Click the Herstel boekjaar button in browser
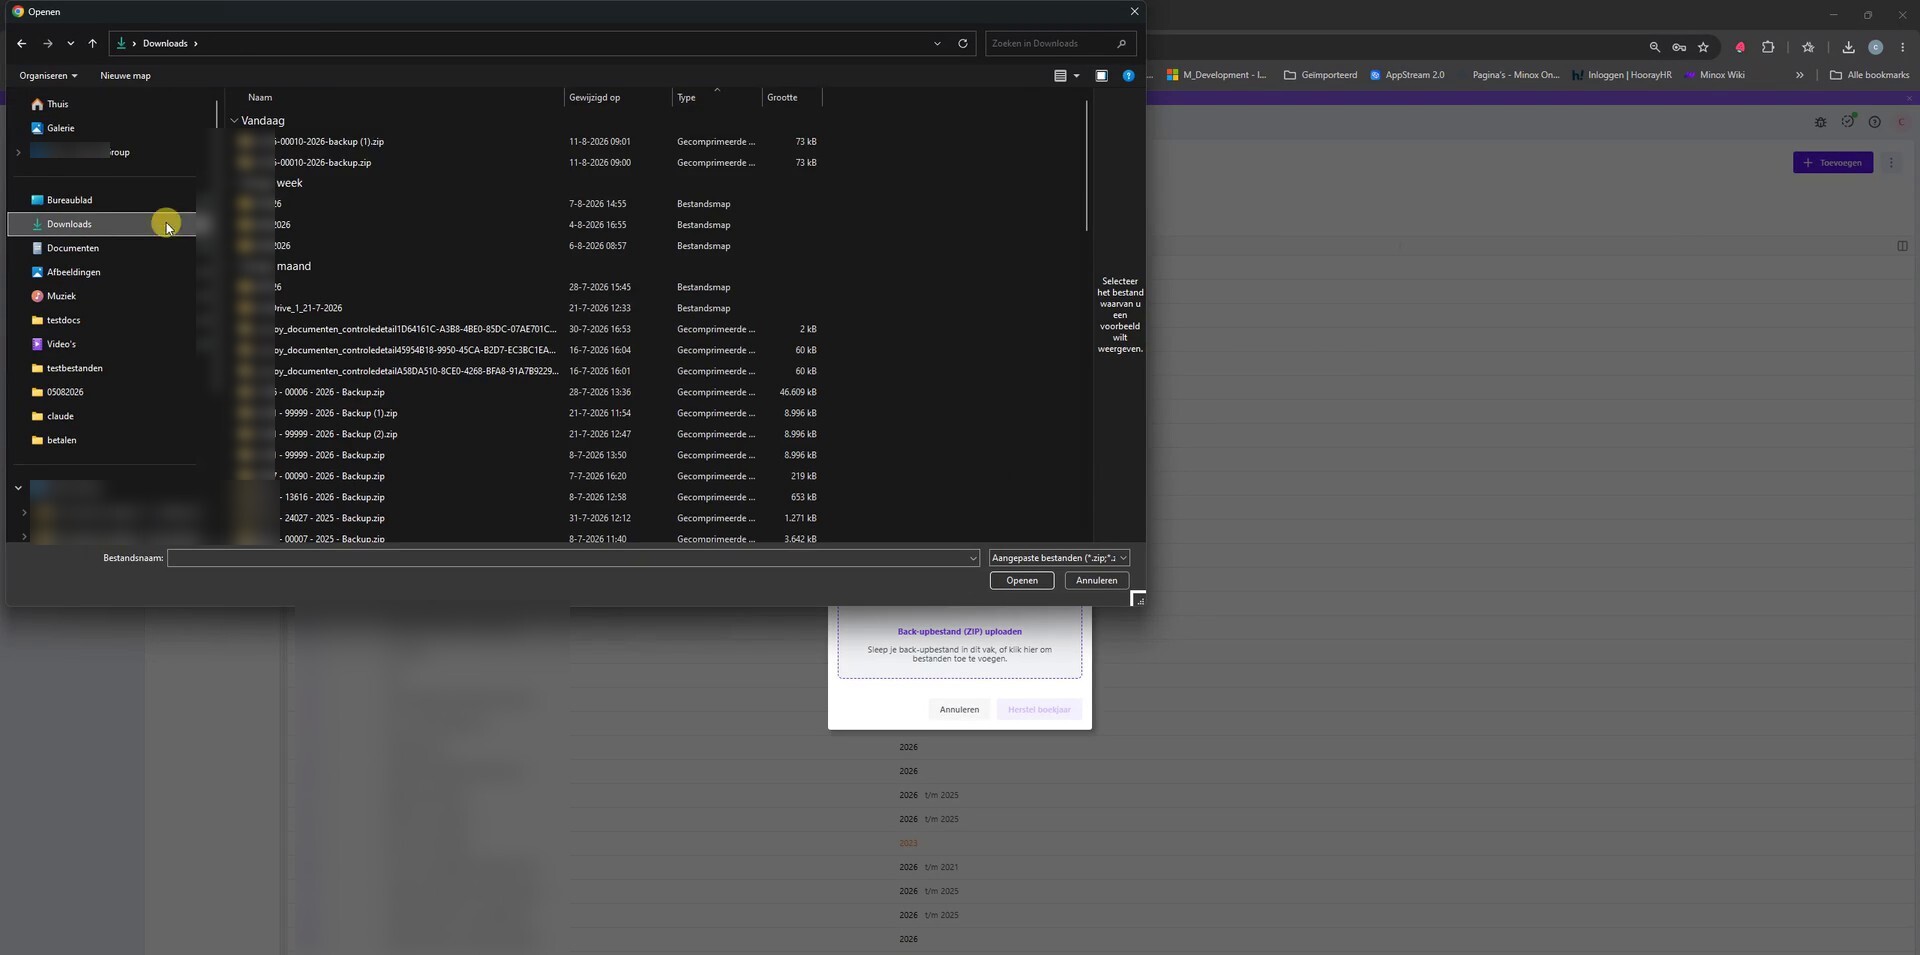Screen dimensions: 1920x955 (x=1039, y=710)
